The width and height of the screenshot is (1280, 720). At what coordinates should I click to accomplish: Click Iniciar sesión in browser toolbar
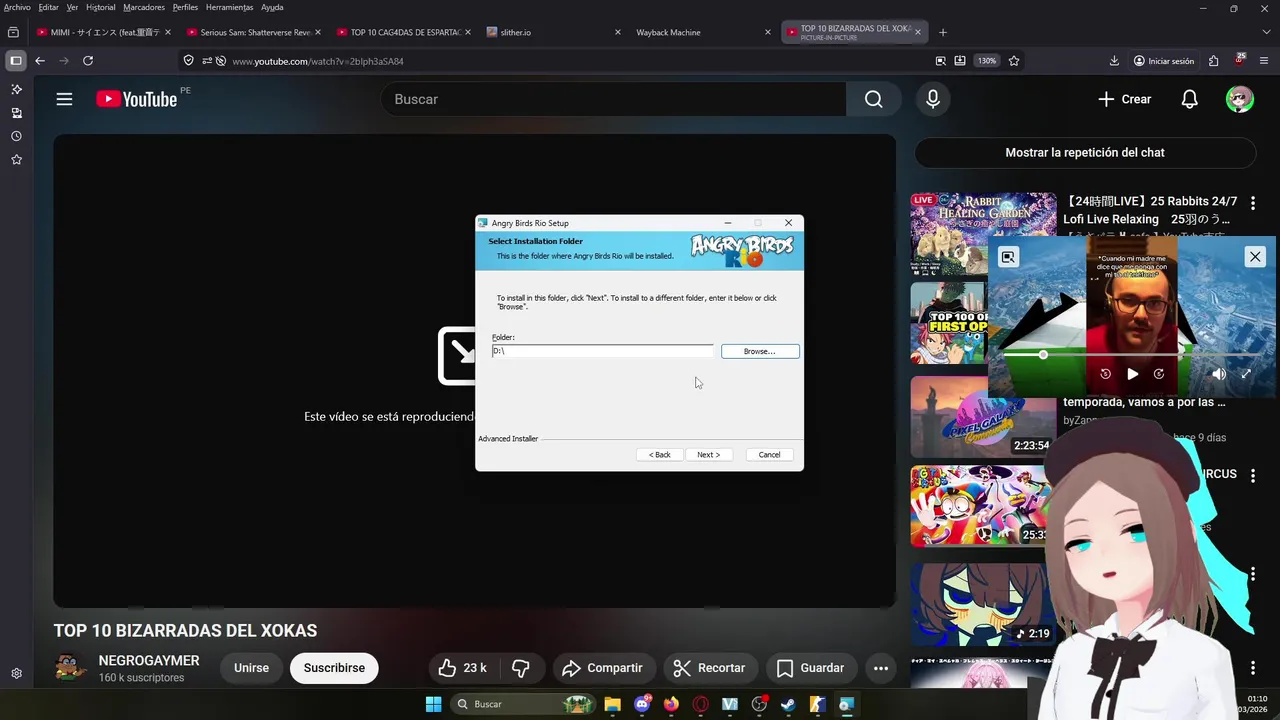(1164, 61)
